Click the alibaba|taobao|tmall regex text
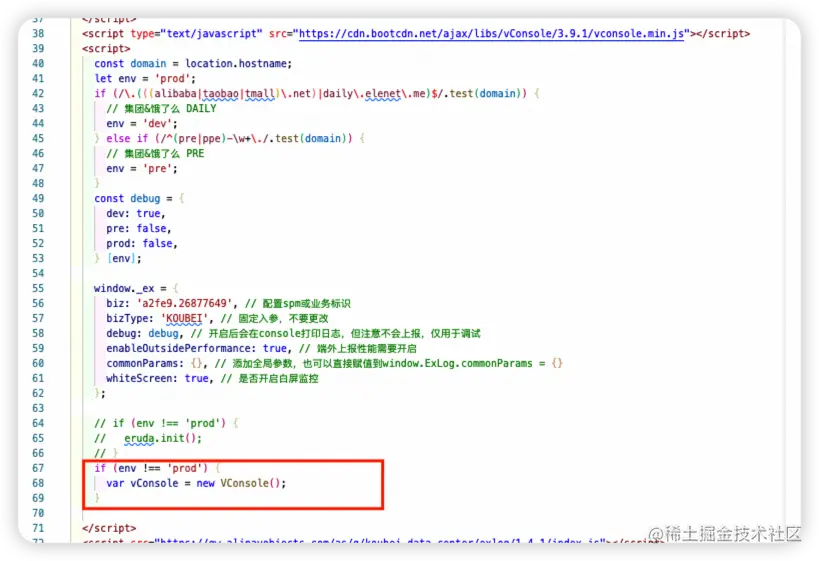This screenshot has height=561, width=819. point(214,94)
